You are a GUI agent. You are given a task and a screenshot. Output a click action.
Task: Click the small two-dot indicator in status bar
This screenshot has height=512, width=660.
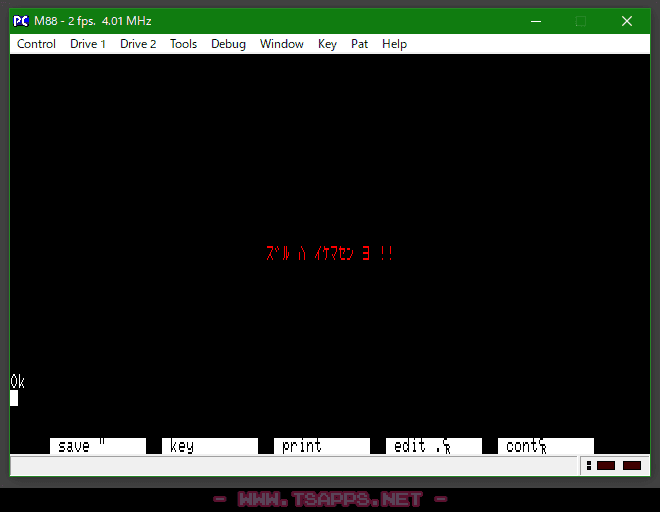pos(589,465)
